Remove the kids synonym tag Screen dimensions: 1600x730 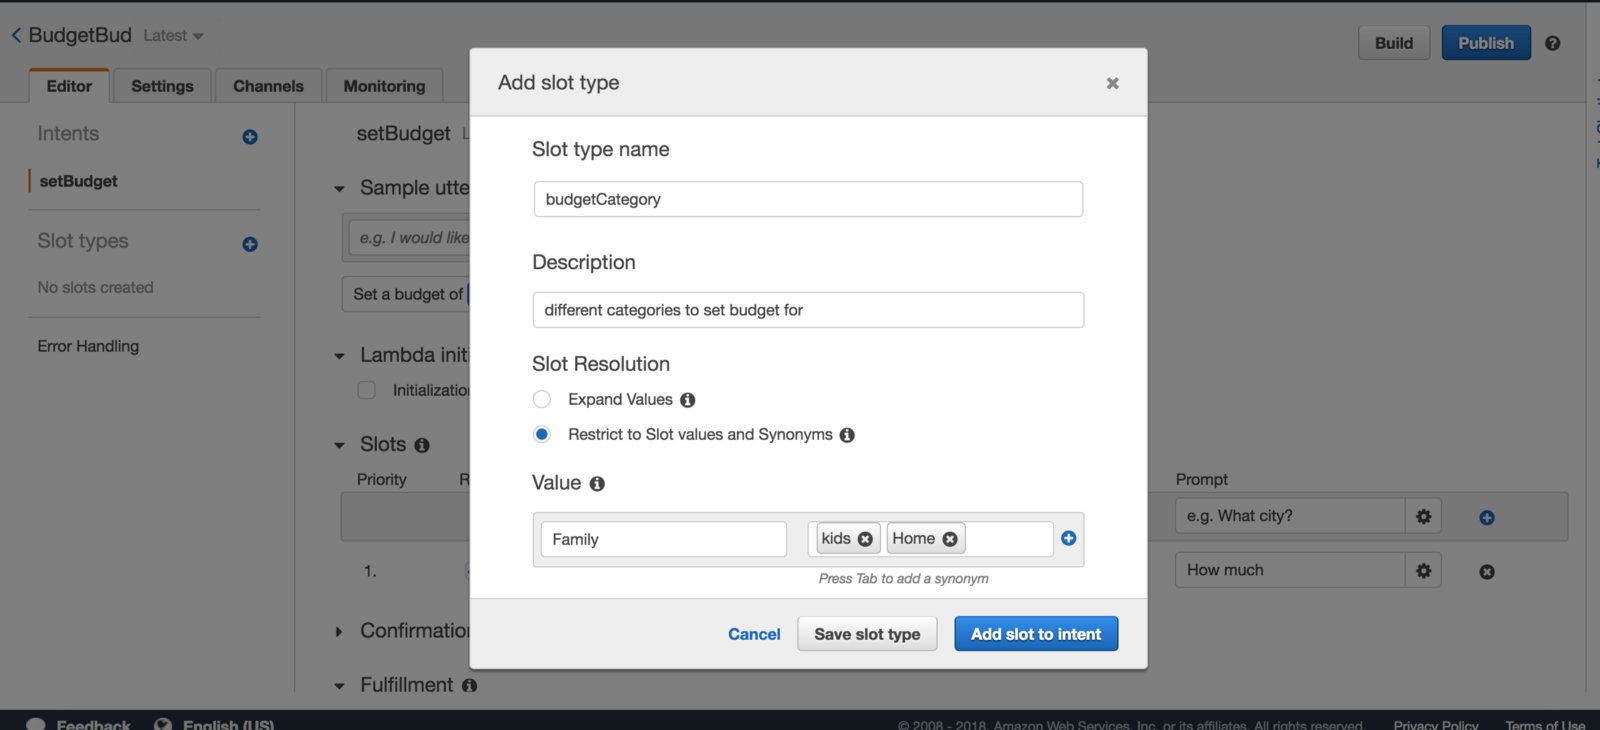(x=865, y=539)
